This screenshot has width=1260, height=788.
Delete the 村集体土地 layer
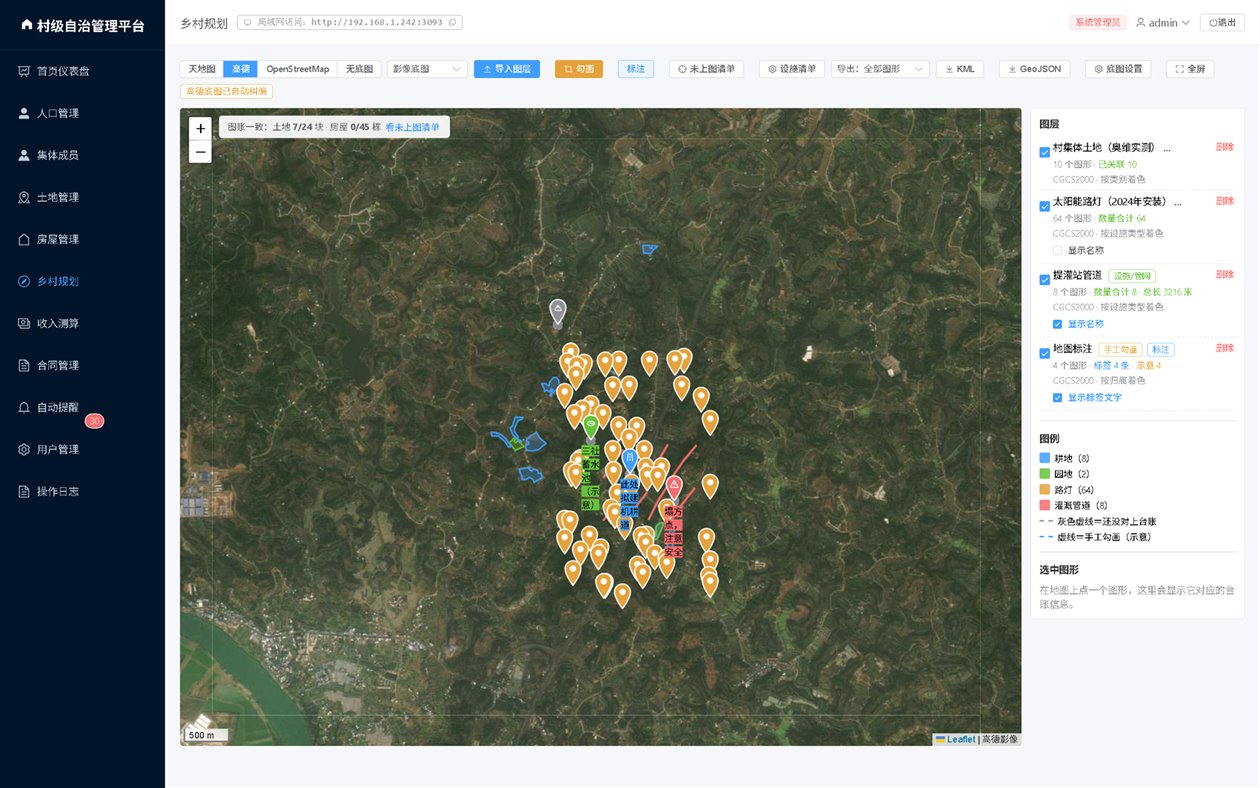[1225, 147]
